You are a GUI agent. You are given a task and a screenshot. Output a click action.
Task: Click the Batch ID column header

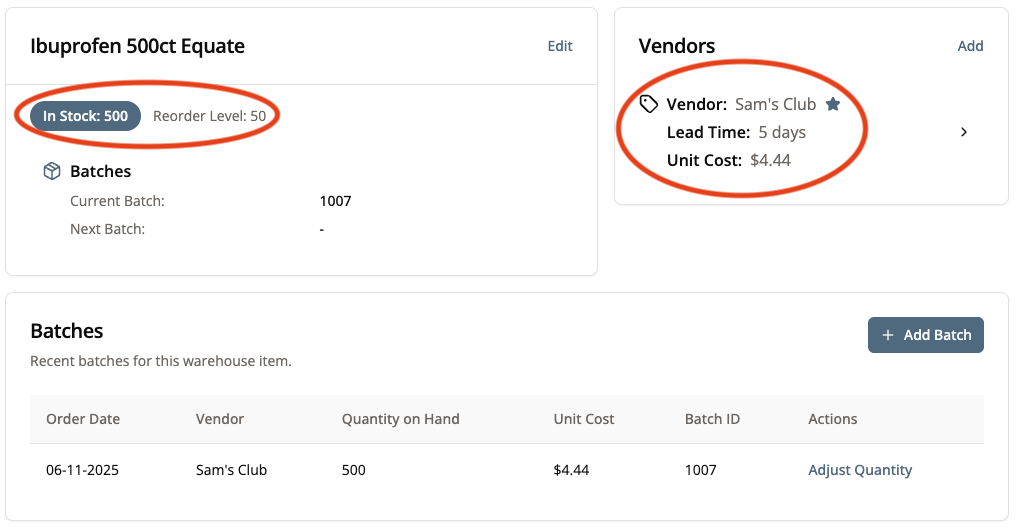click(712, 419)
